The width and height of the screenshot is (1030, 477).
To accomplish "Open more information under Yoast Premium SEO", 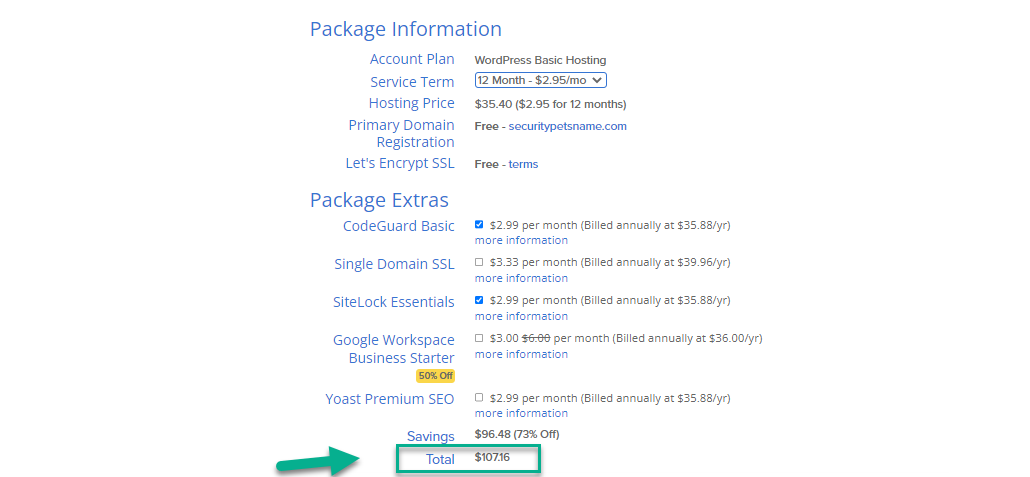I will point(521,413).
